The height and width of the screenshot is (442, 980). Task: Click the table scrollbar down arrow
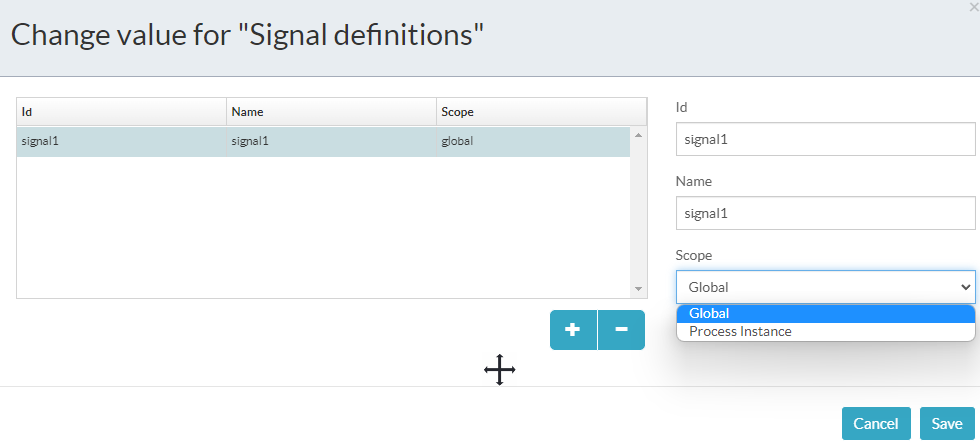639,289
